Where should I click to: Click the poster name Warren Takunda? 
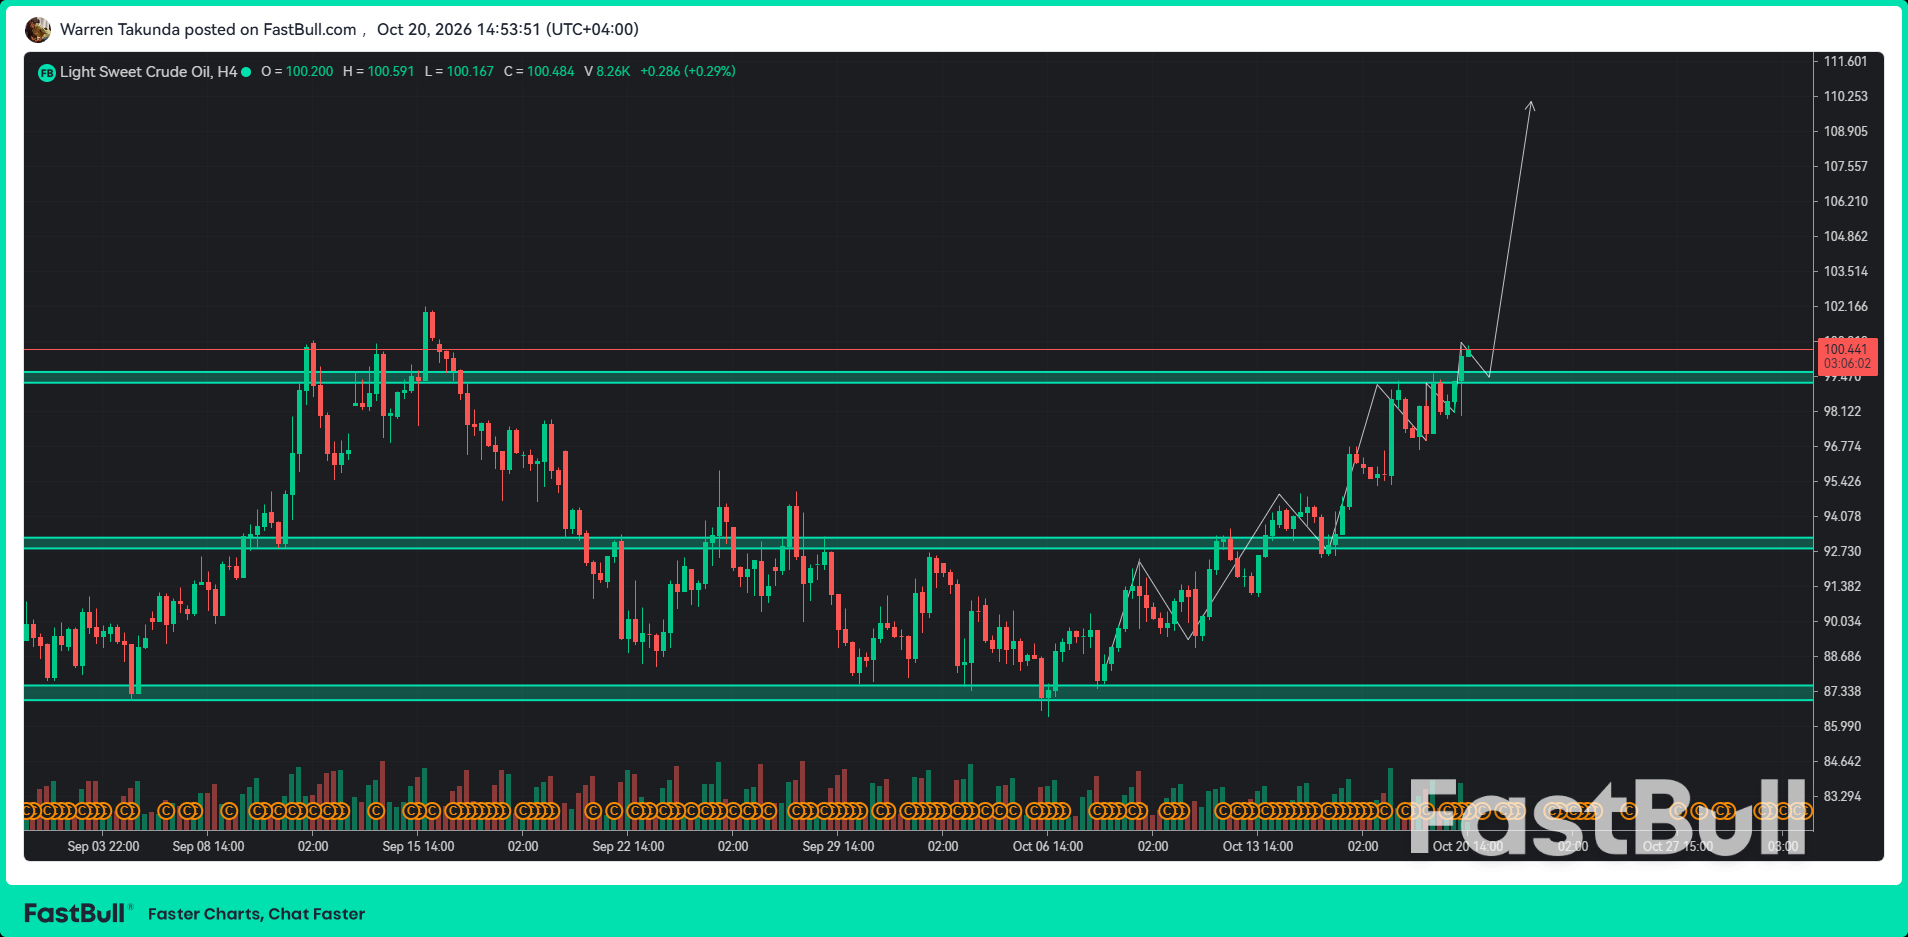[x=120, y=30]
